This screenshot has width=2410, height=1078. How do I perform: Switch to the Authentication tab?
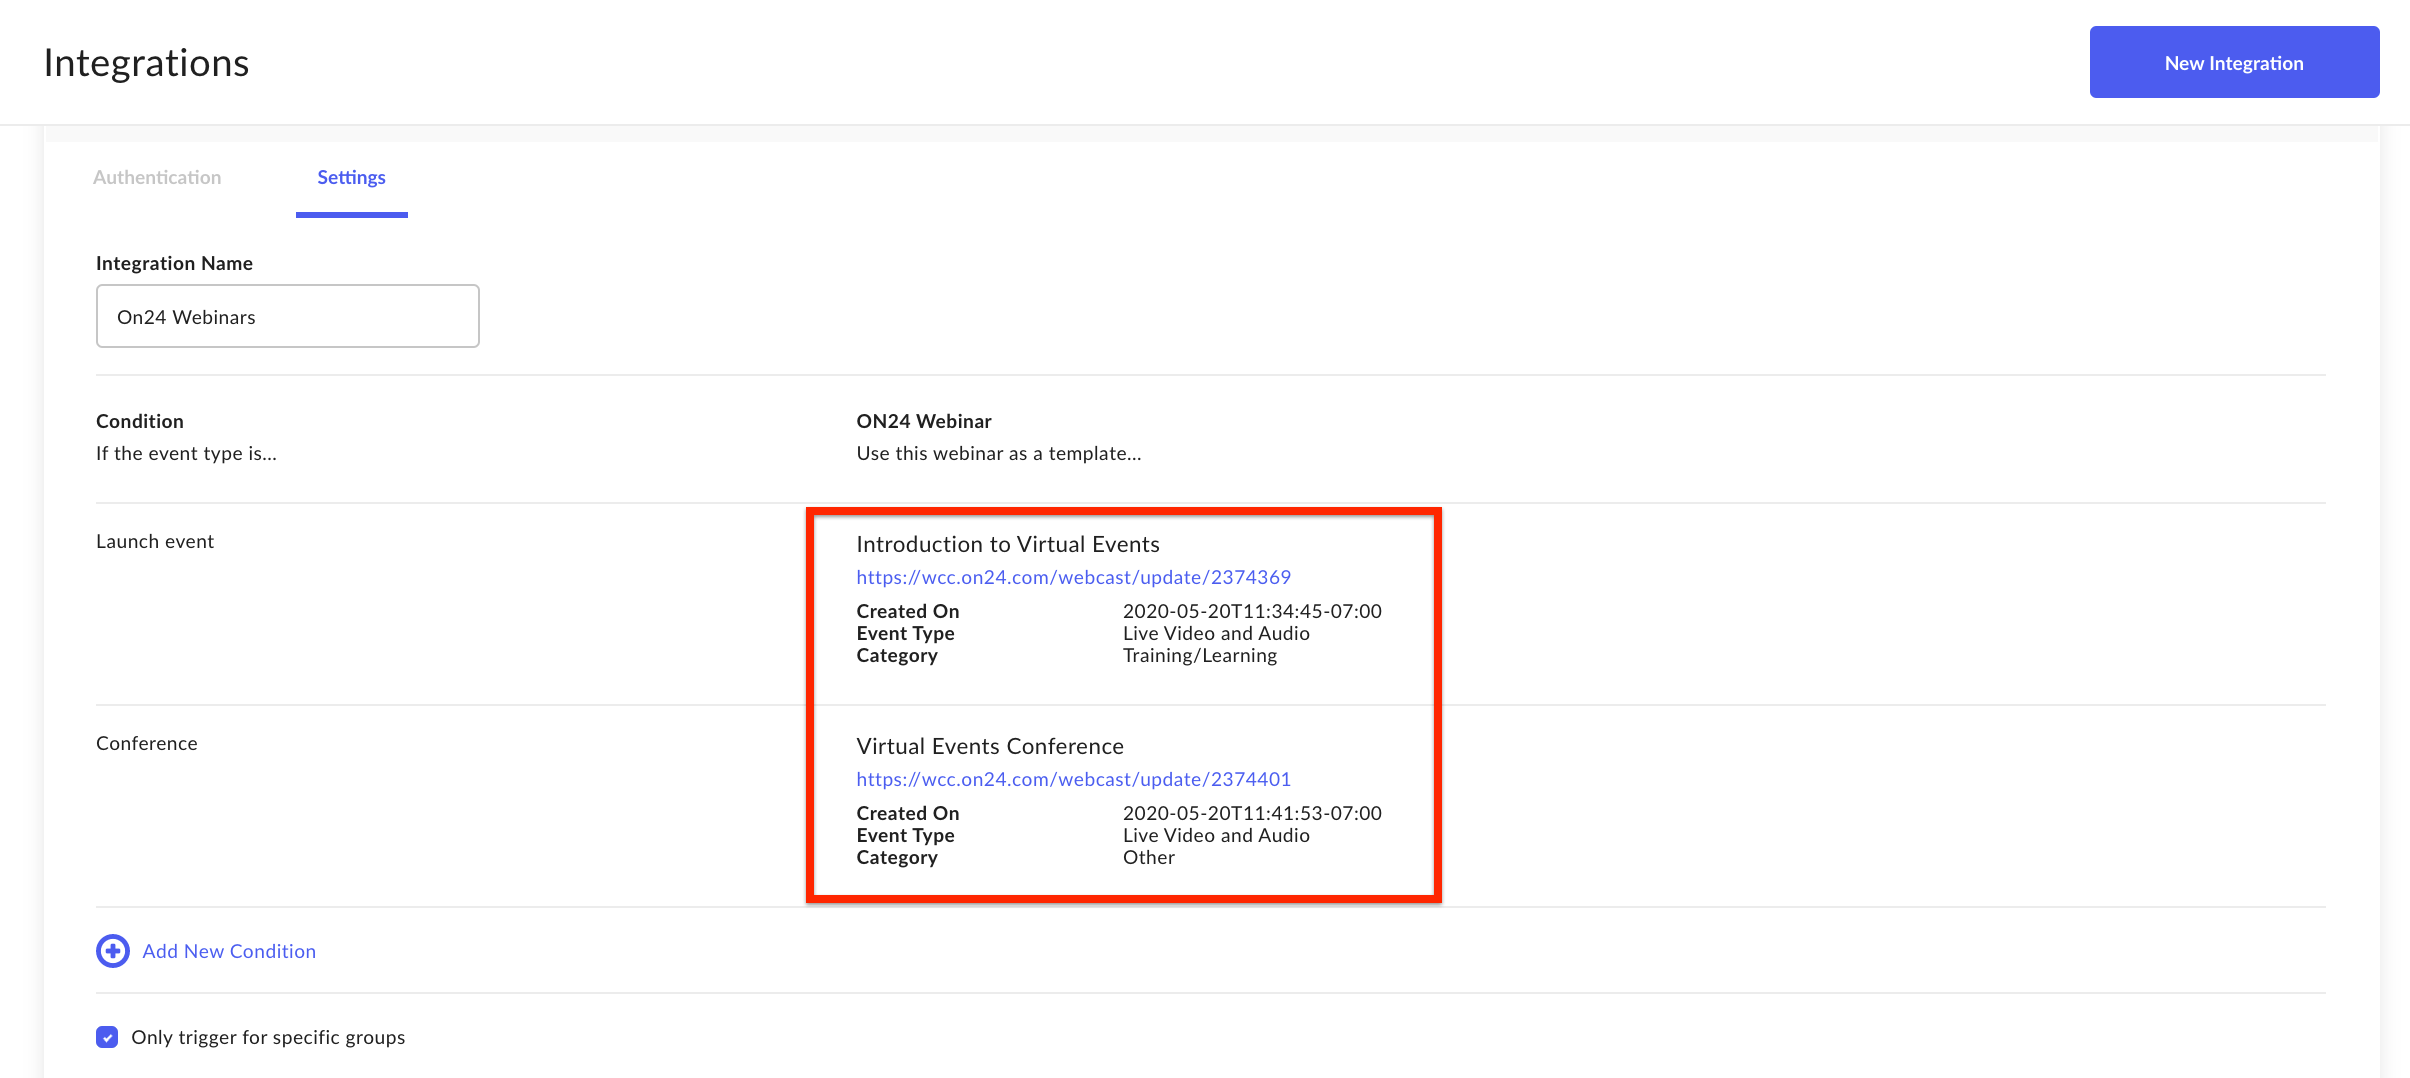click(x=157, y=177)
